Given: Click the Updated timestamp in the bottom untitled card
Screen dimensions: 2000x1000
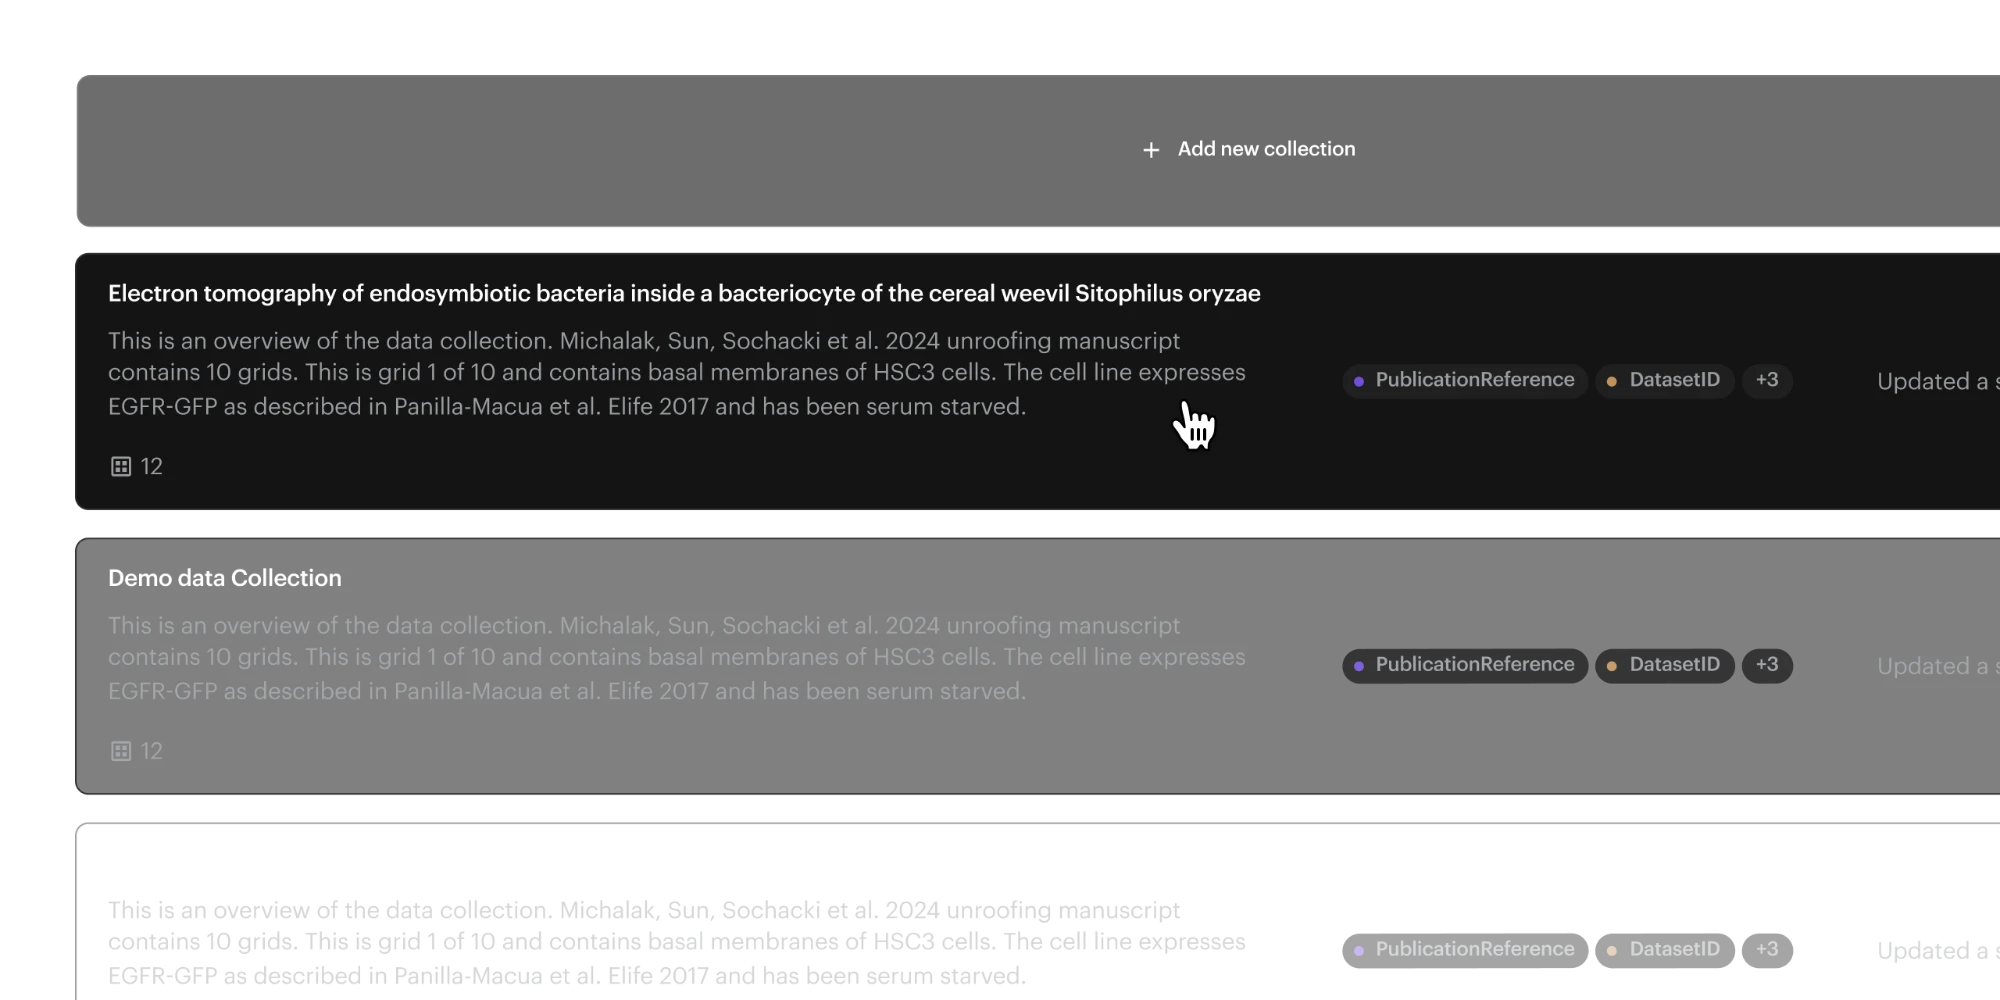Looking at the screenshot, I should coord(1938,952).
